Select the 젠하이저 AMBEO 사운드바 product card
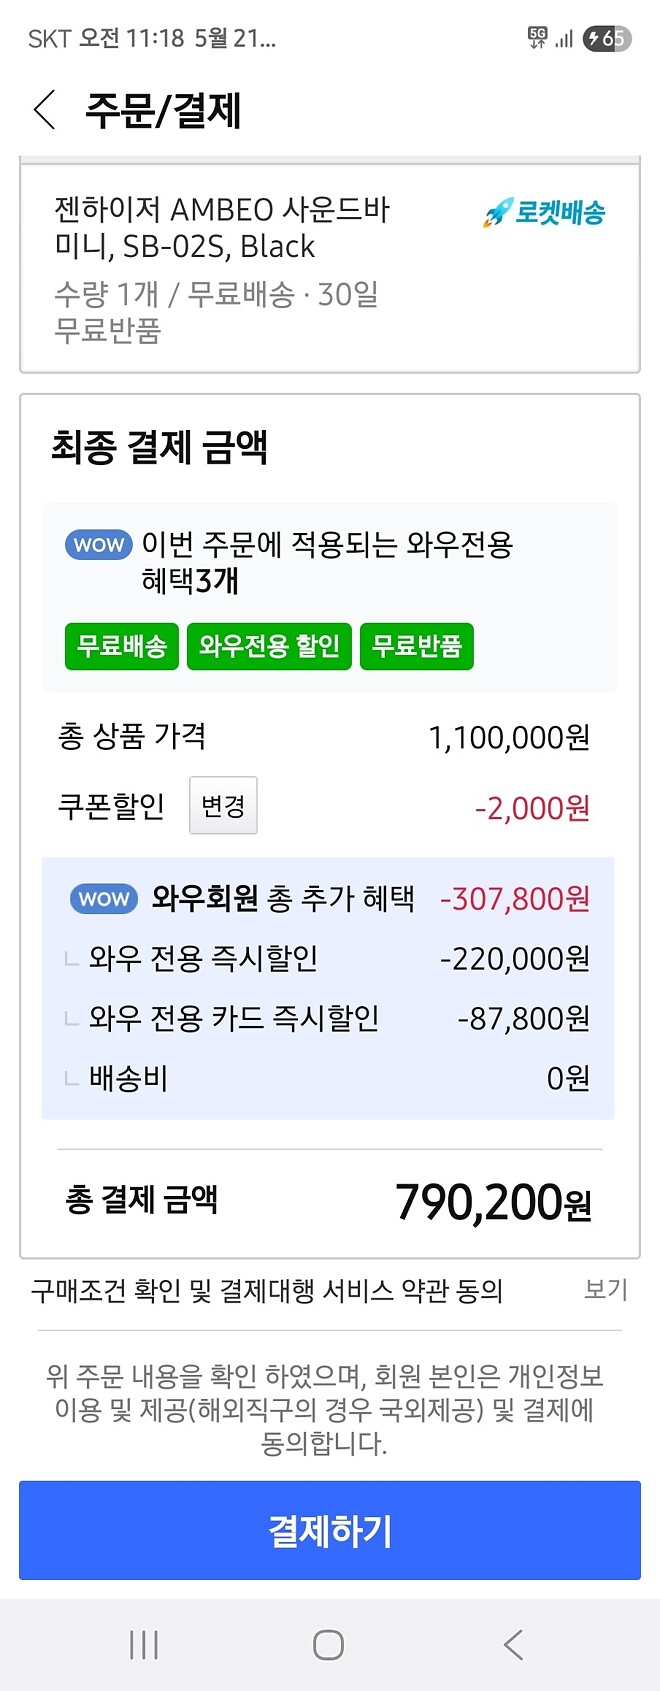Image resolution: width=660 pixels, height=1691 pixels. click(x=330, y=265)
